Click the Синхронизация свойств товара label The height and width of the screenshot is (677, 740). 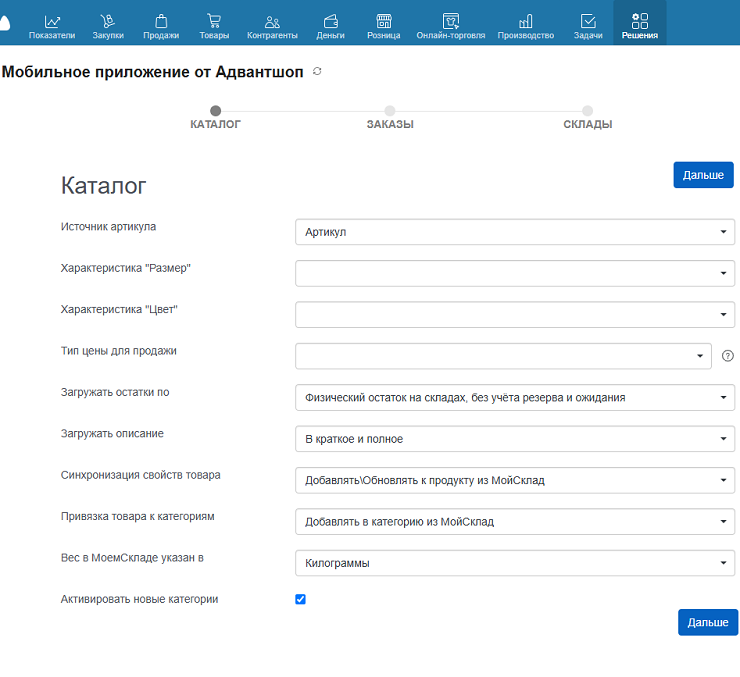pos(140,475)
